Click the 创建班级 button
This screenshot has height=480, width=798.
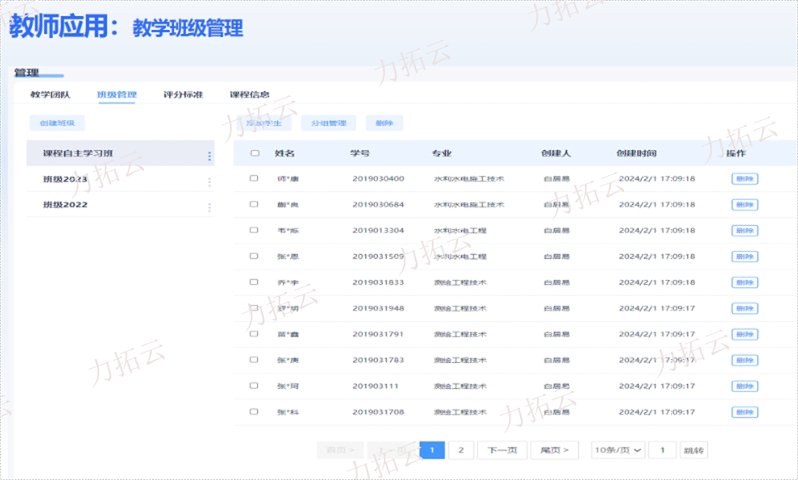coord(57,123)
